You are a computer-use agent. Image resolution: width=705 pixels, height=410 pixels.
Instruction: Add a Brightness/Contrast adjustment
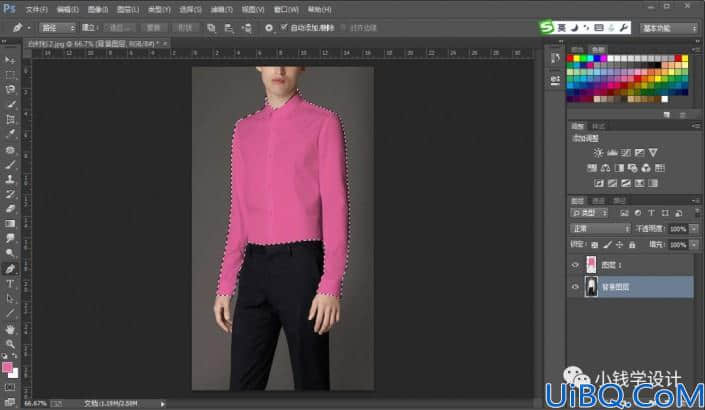tap(598, 153)
